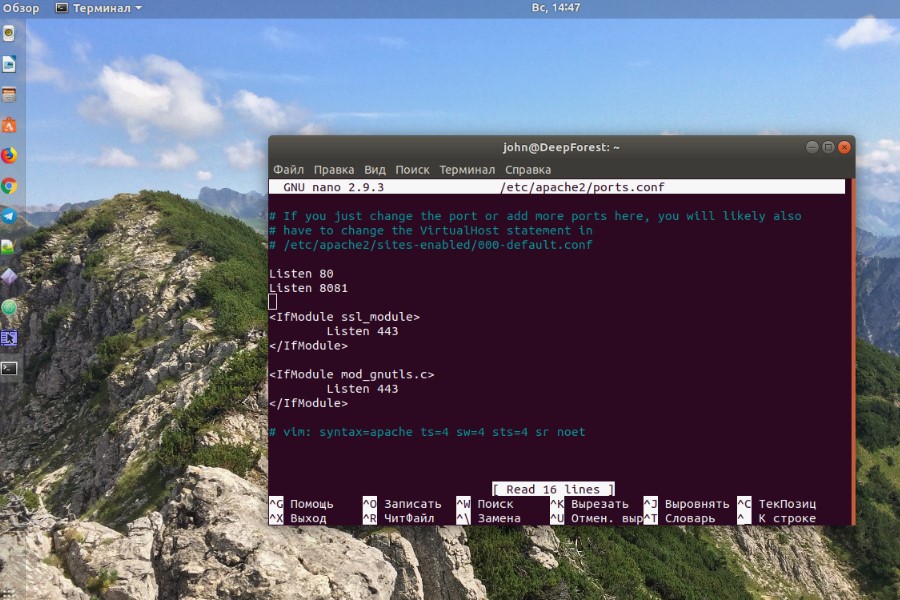Launch Google Chrome from the dock
This screenshot has width=900, height=600.
click(9, 185)
